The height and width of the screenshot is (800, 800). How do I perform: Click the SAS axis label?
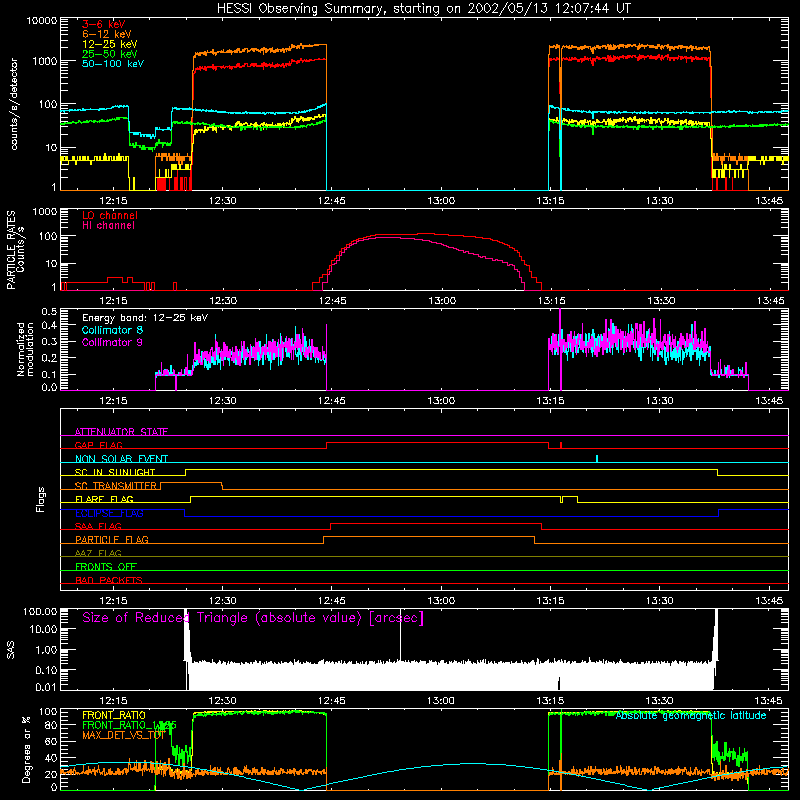pyautogui.click(x=11, y=650)
